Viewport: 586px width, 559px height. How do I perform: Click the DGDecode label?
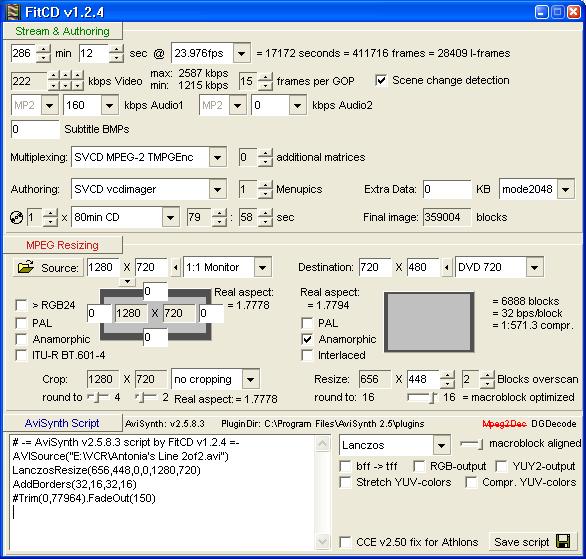click(554, 424)
